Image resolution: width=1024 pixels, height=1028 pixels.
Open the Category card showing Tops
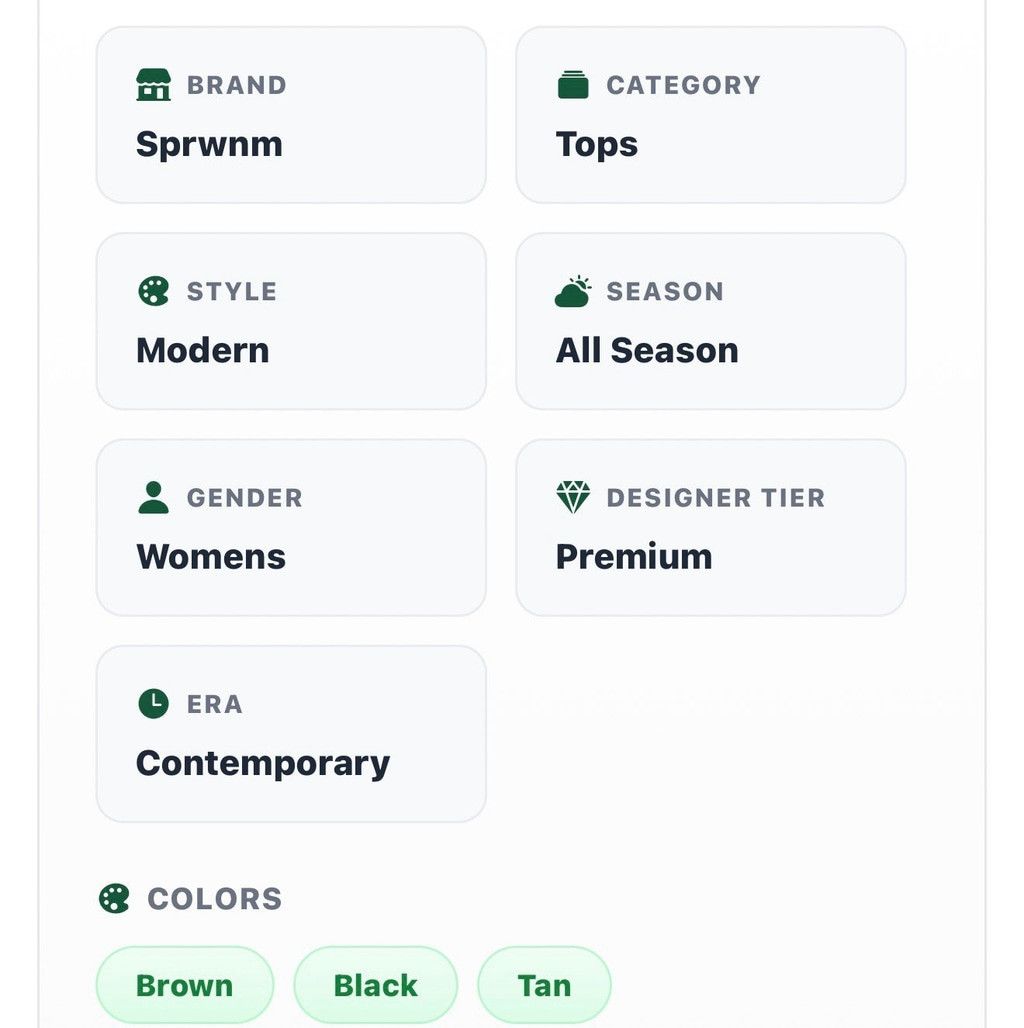click(x=711, y=115)
